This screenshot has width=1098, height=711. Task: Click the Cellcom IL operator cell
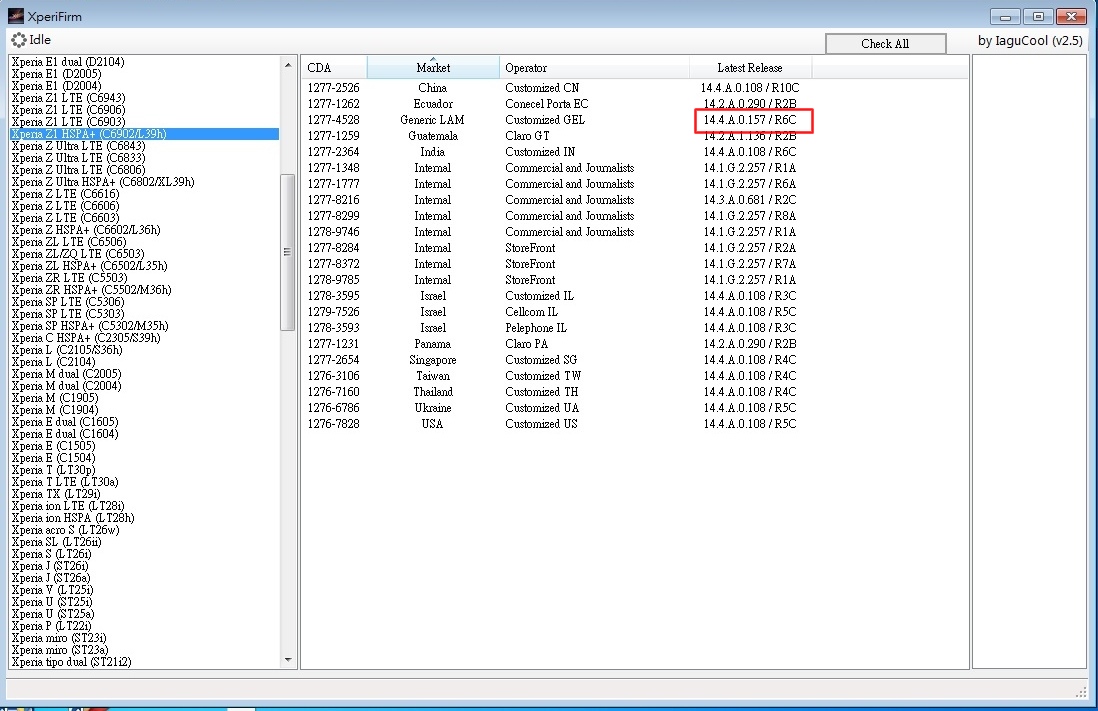[531, 312]
